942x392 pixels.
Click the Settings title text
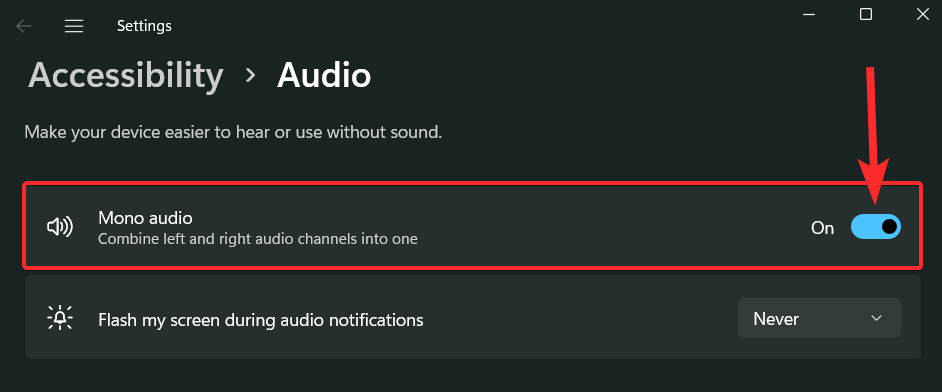coord(144,26)
